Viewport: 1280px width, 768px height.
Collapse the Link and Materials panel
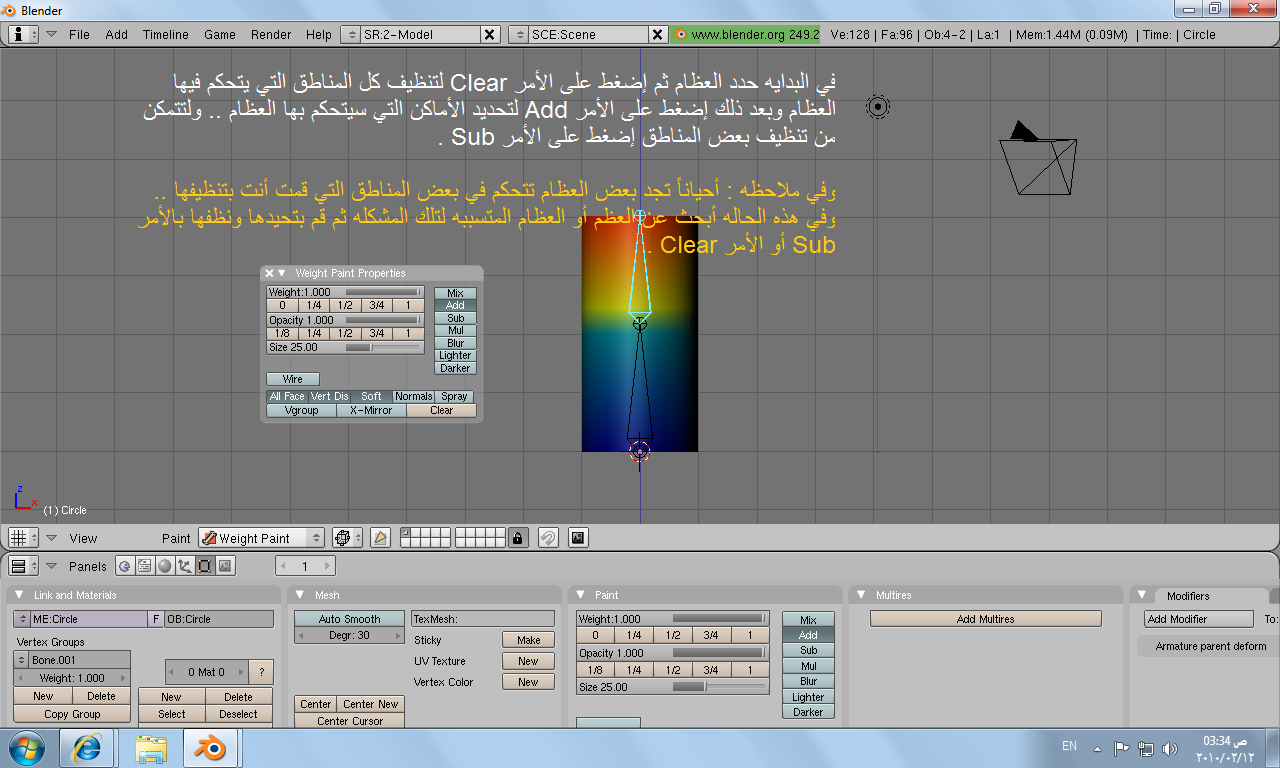point(19,595)
